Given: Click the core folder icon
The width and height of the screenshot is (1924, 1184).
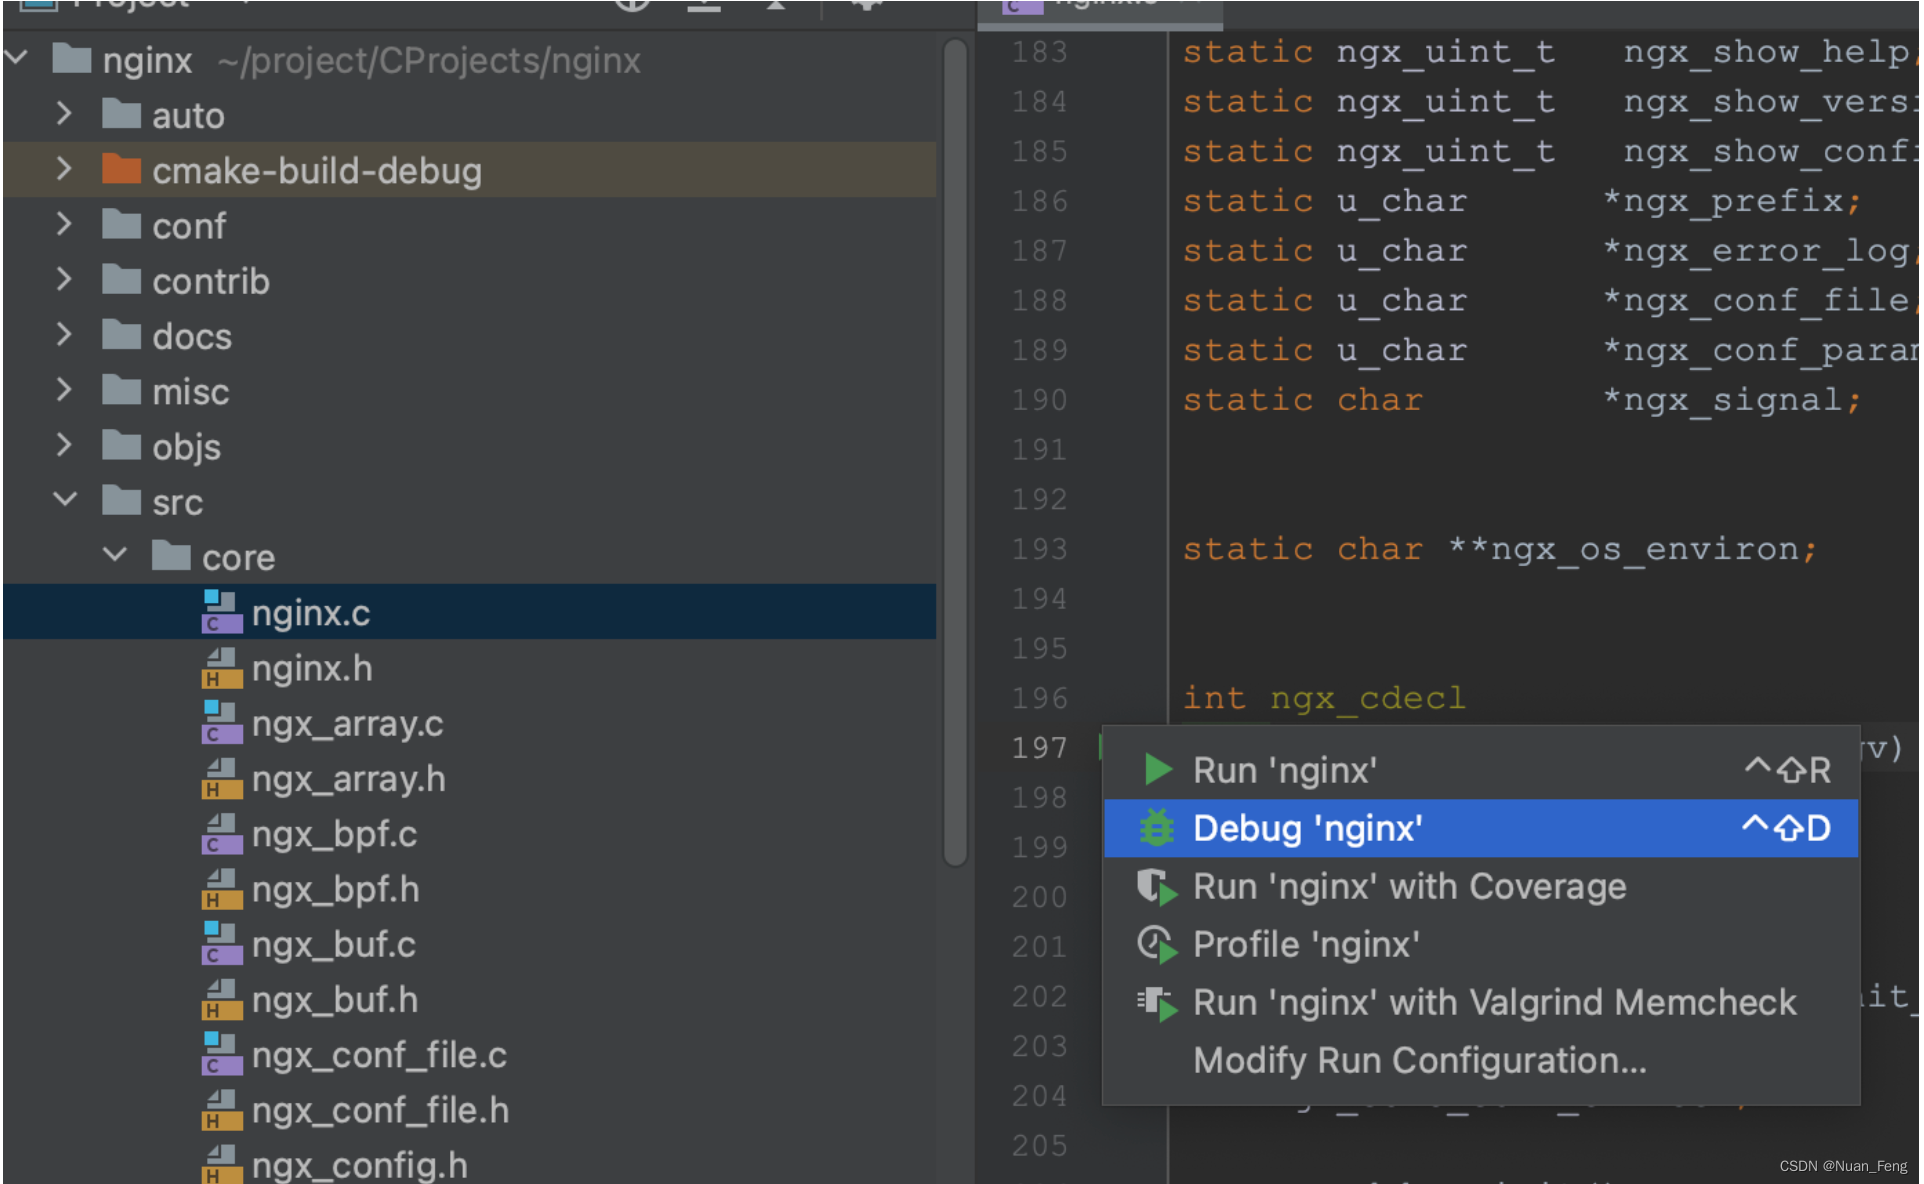Looking at the screenshot, I should [x=171, y=555].
